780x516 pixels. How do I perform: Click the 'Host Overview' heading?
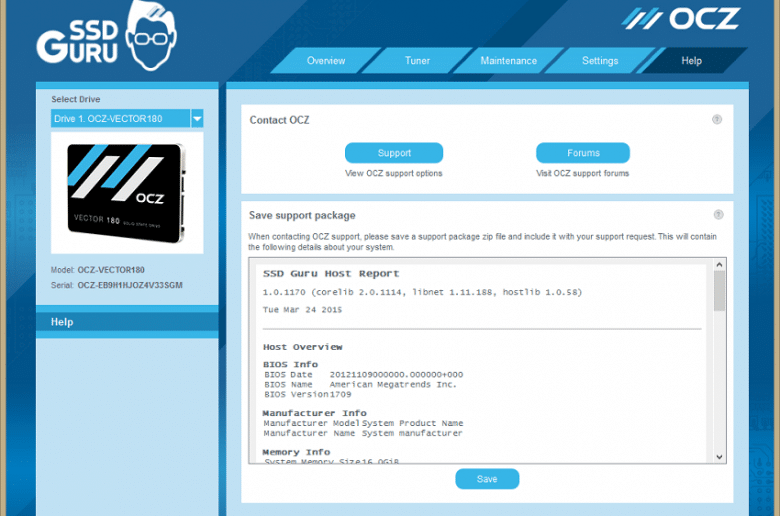coord(302,347)
